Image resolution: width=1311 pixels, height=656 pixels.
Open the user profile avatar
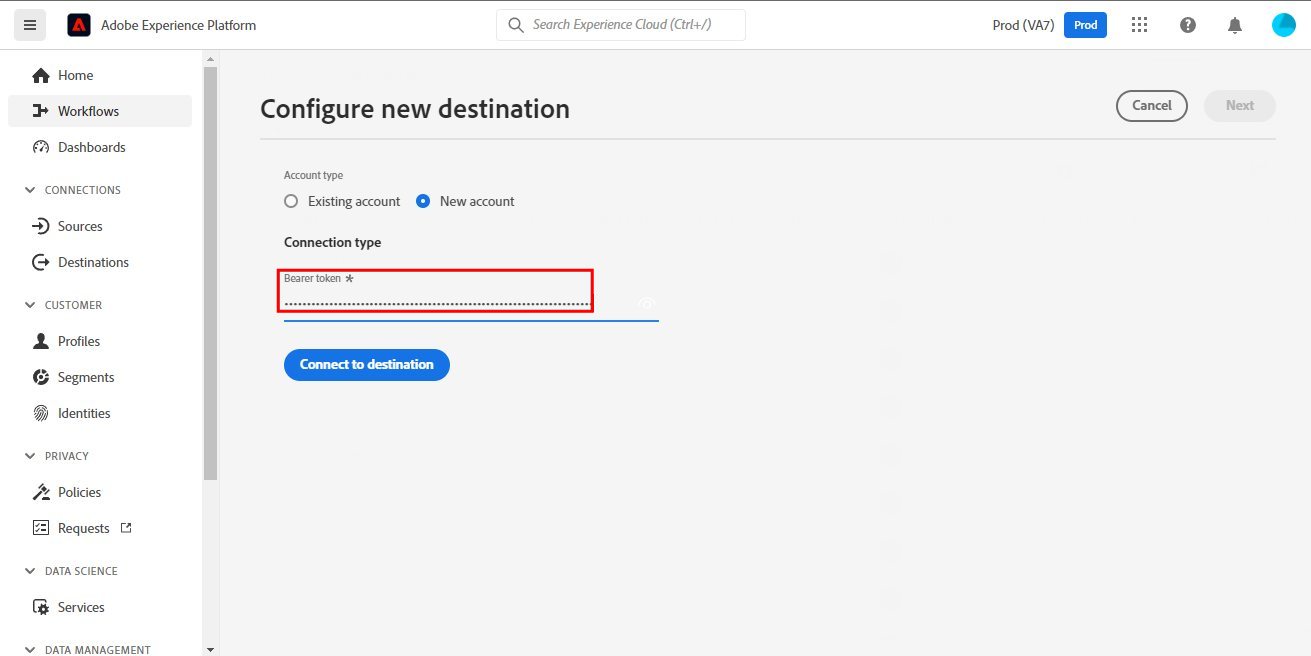(x=1283, y=25)
